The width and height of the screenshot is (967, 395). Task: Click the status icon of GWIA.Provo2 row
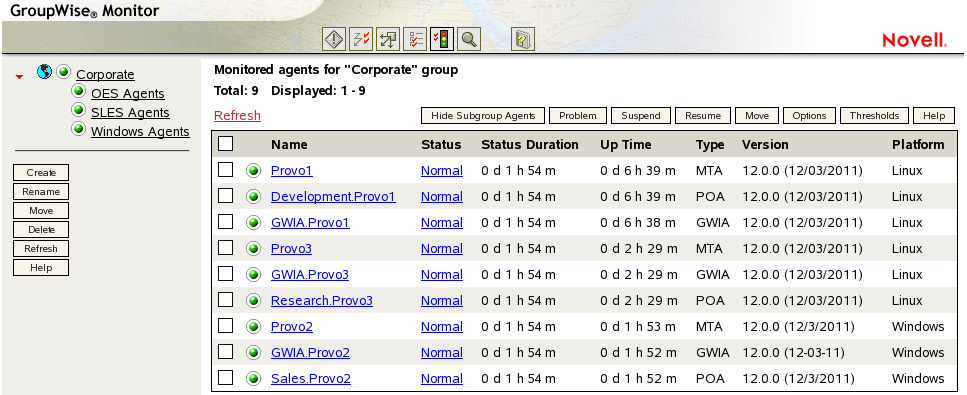click(253, 352)
